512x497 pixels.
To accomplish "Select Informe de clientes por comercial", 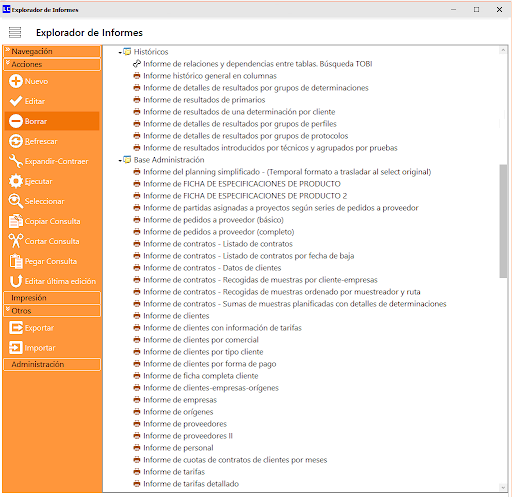I will (201, 340).
